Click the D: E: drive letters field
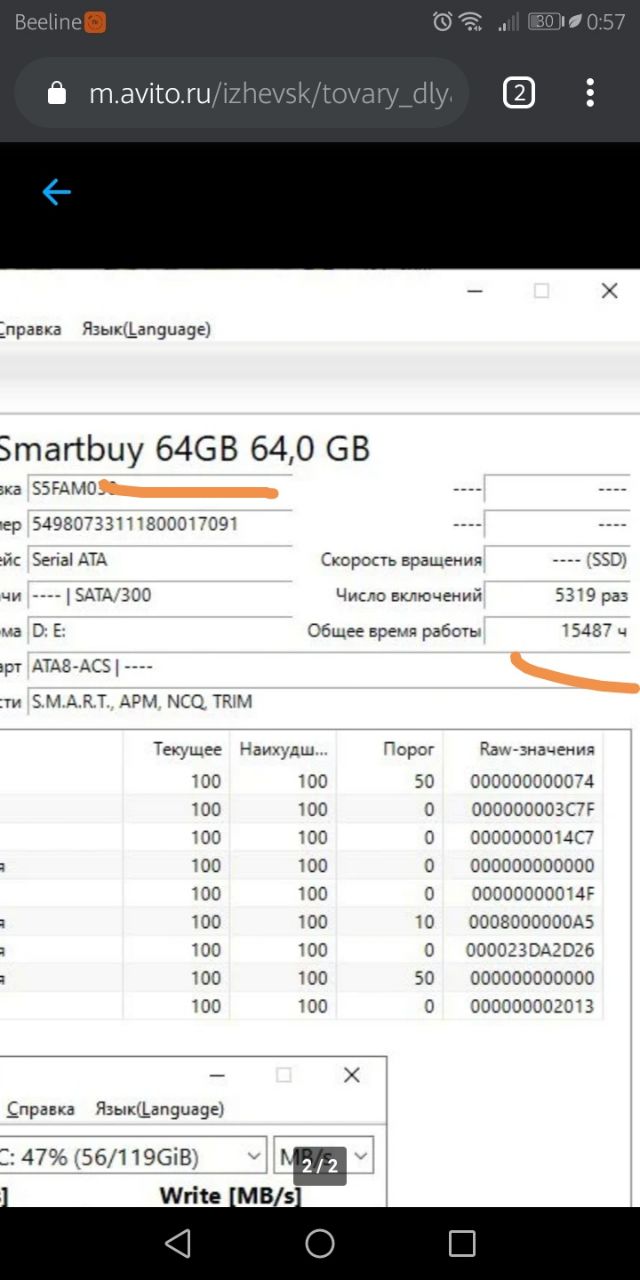The image size is (640, 1280). (x=160, y=631)
